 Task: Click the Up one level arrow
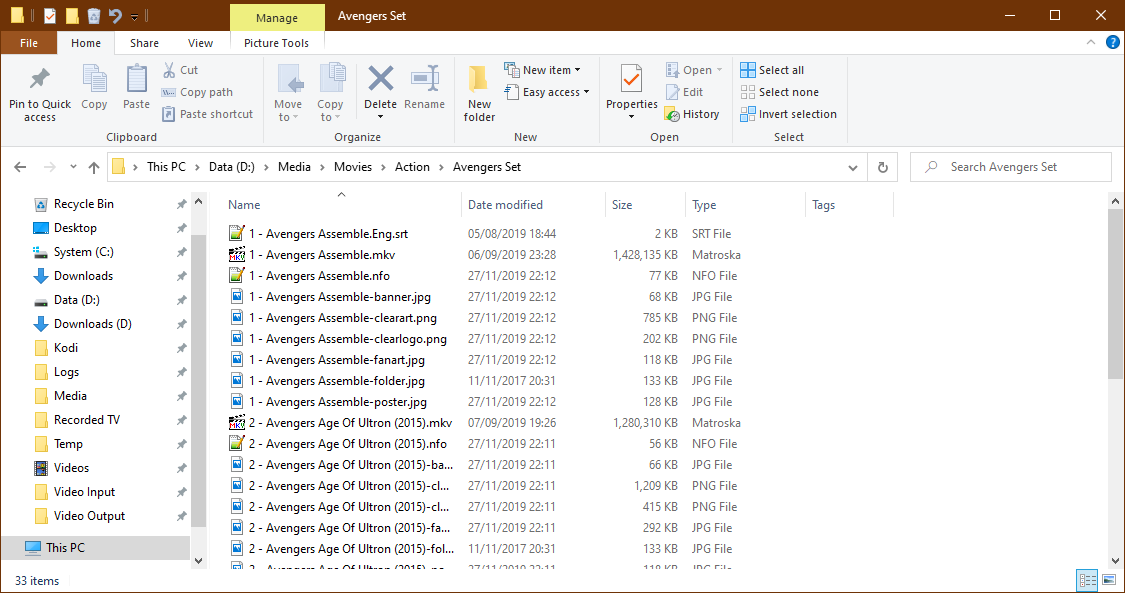coord(93,167)
